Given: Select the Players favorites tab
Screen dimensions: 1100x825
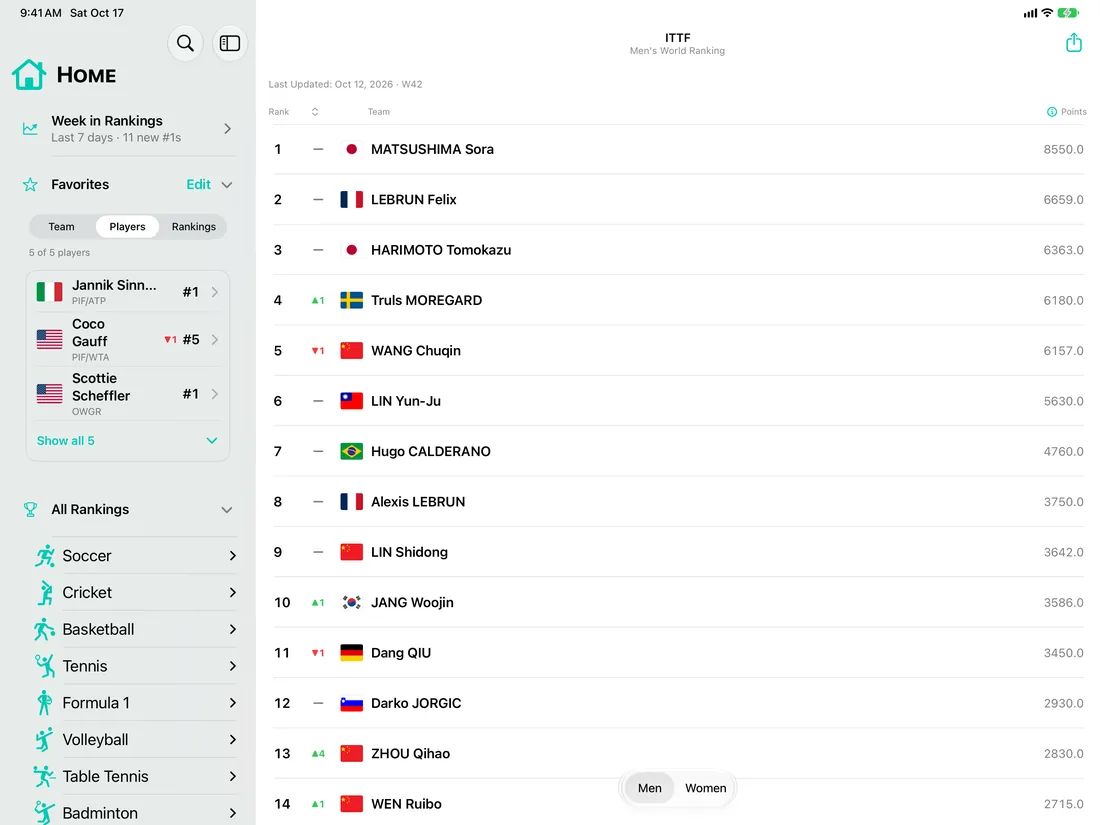Looking at the screenshot, I should click(127, 227).
